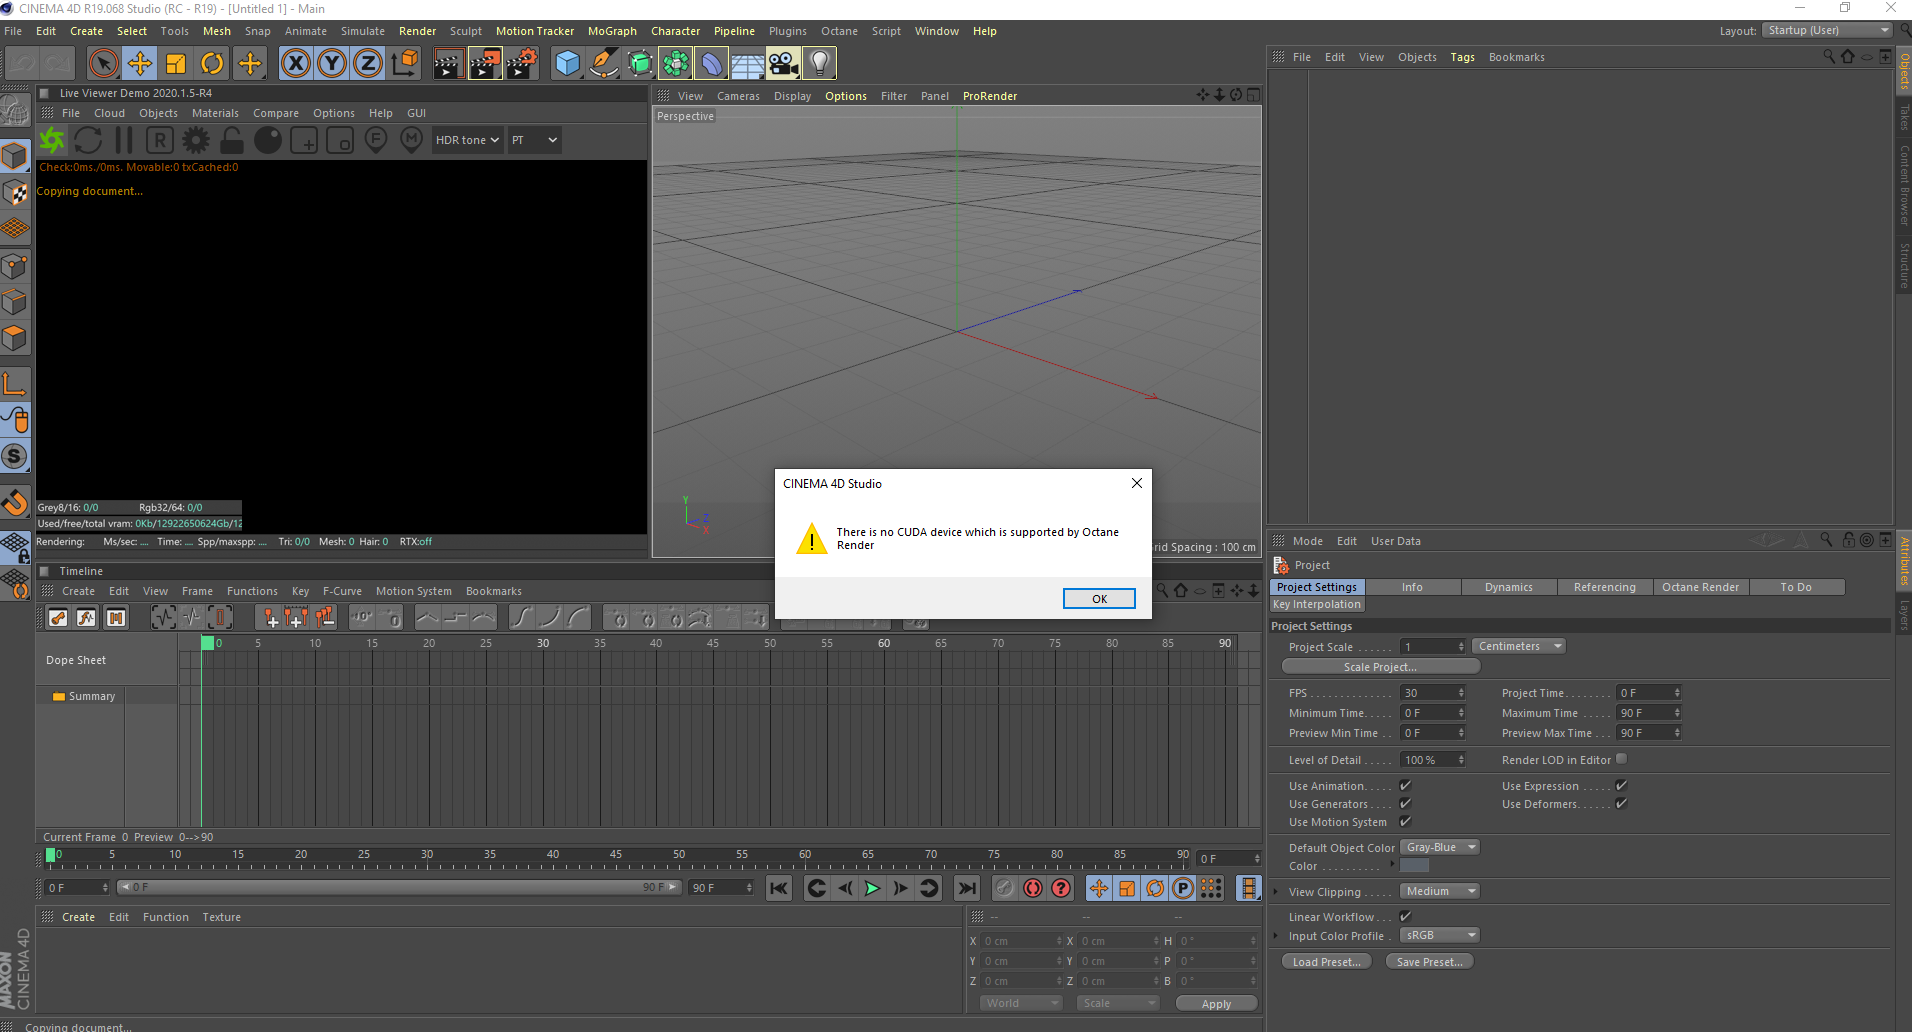Switch timeline to Dope Sheet mode icon

(x=58, y=618)
